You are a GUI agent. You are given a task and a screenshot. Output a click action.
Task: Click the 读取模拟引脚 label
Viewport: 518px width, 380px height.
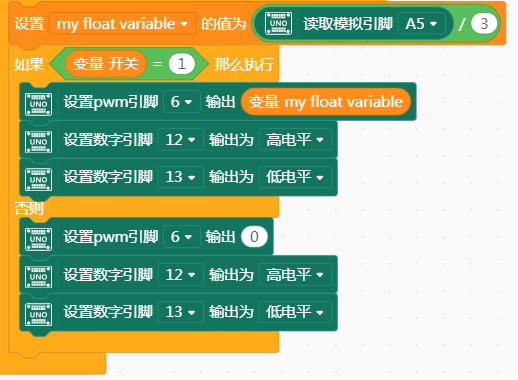[x=348, y=24]
